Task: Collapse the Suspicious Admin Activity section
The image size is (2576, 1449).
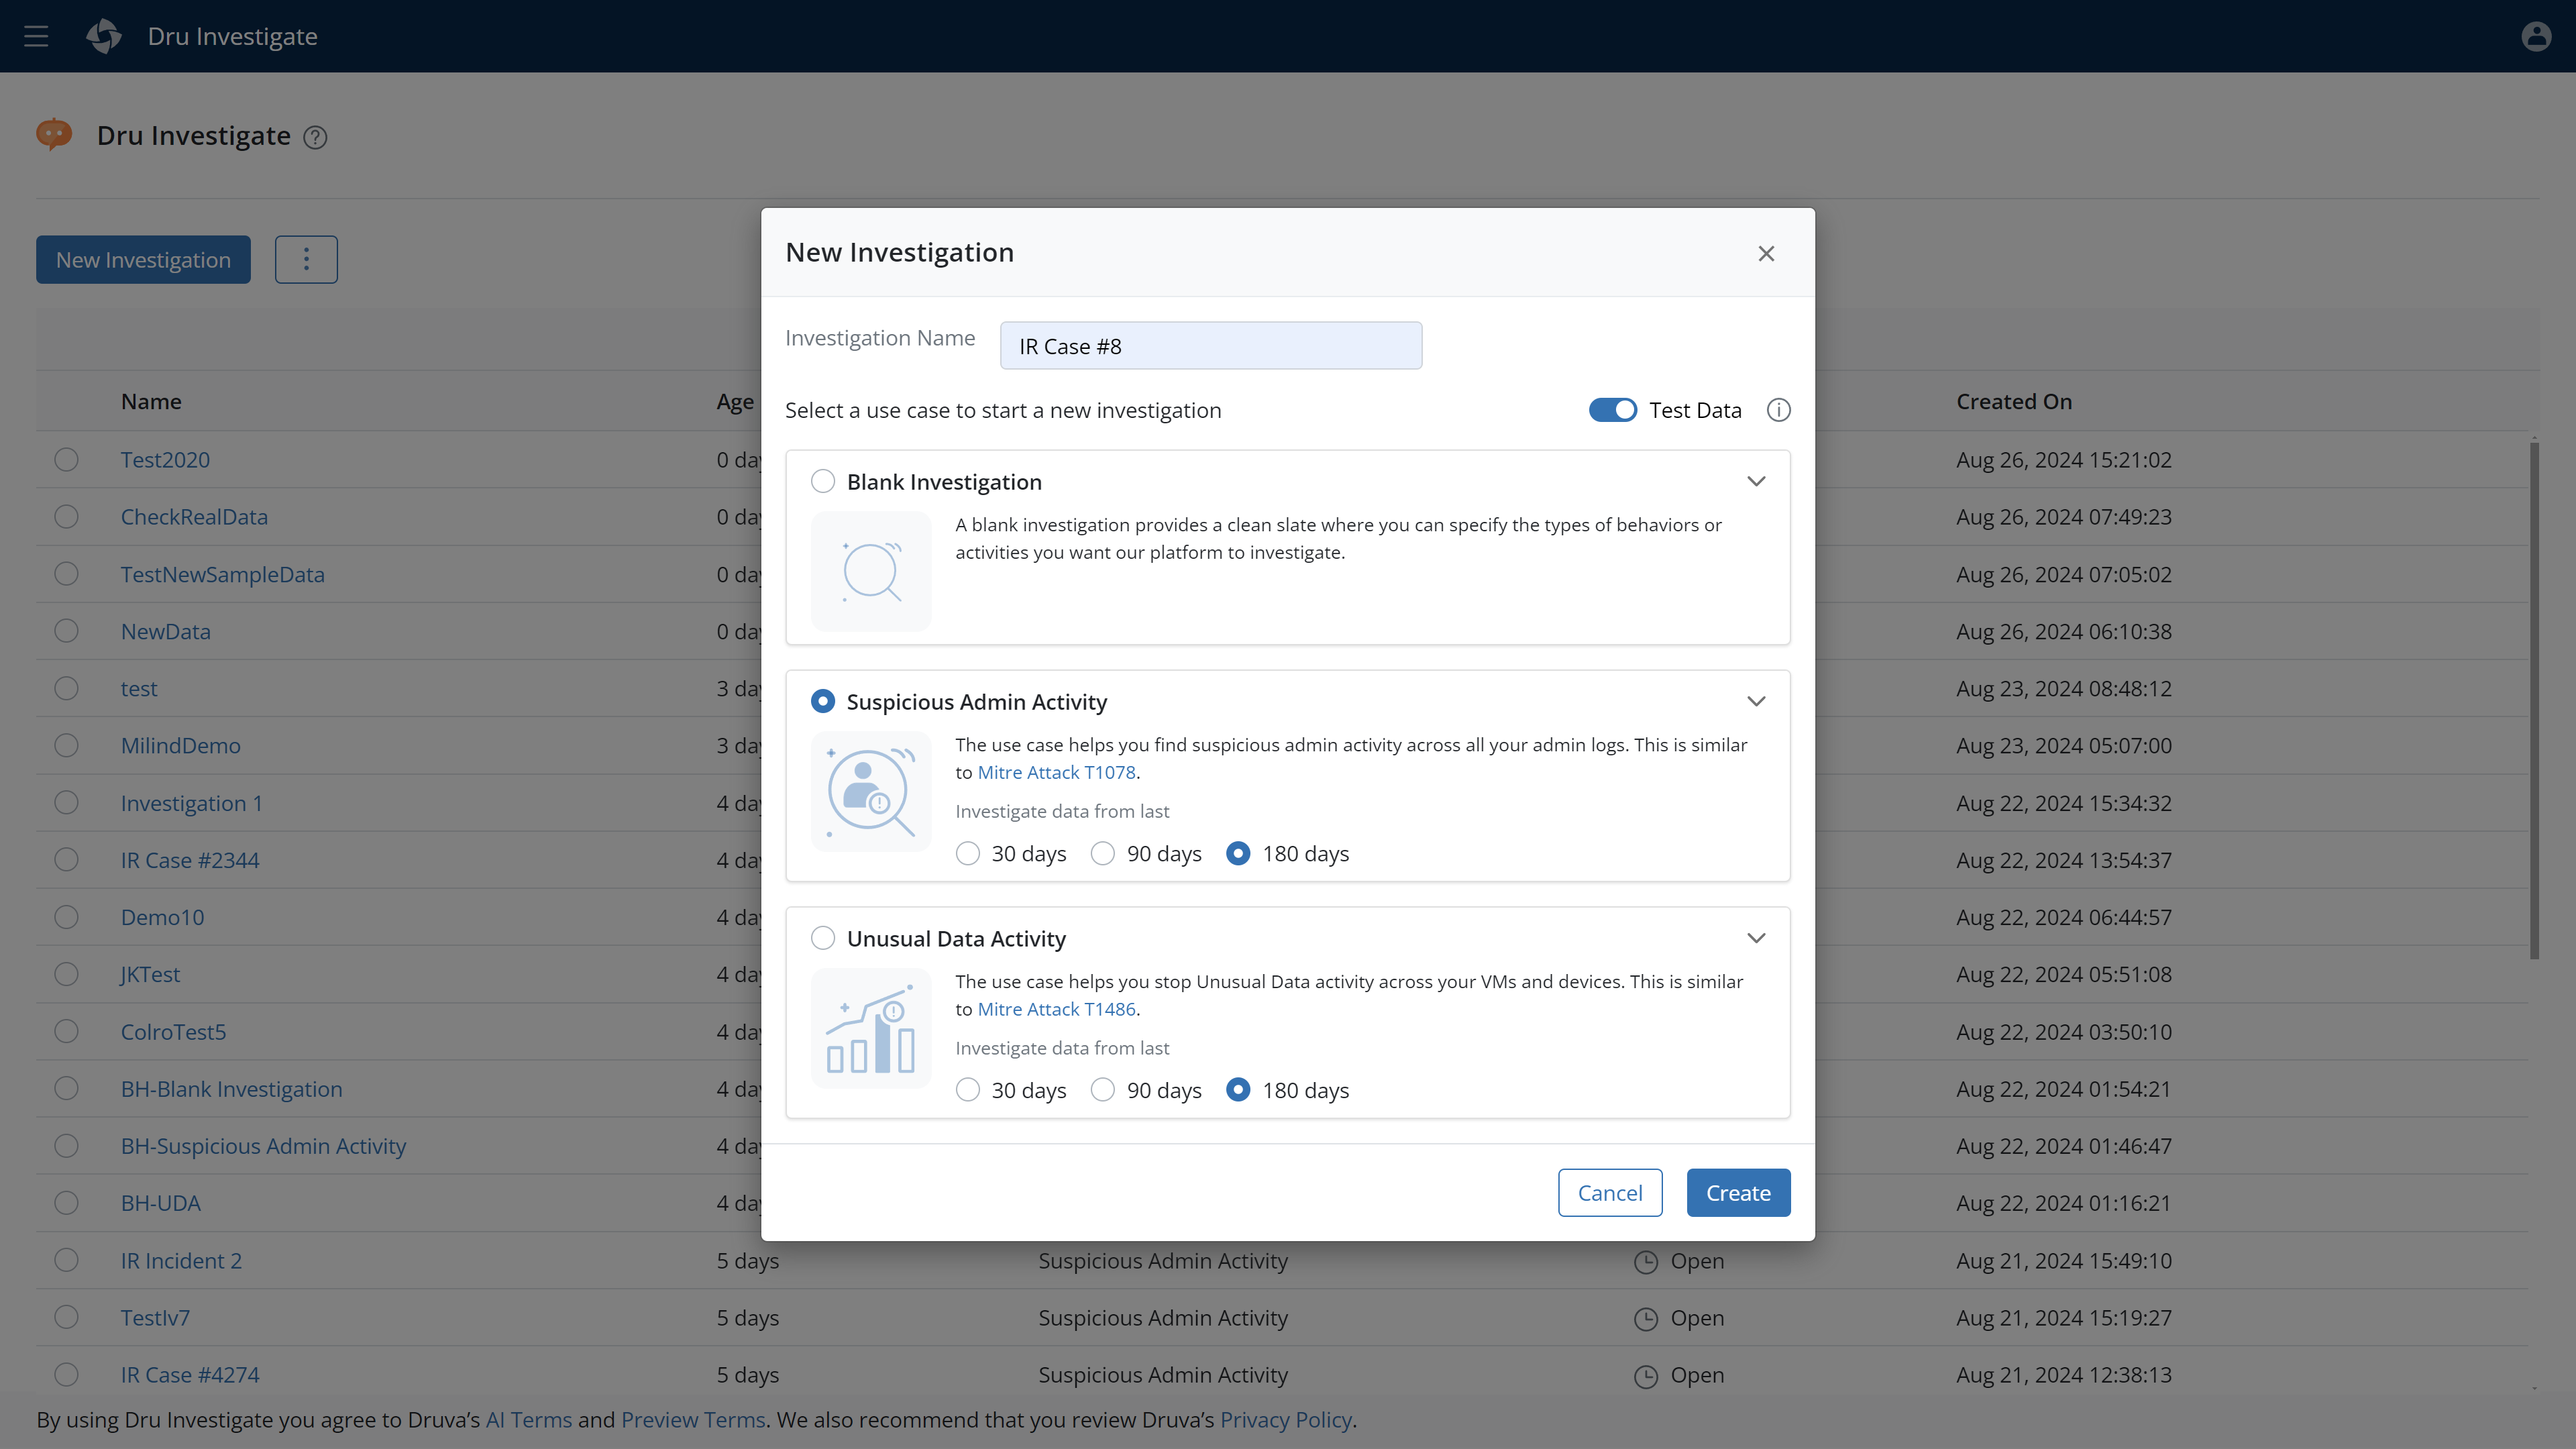Action: (x=1755, y=700)
